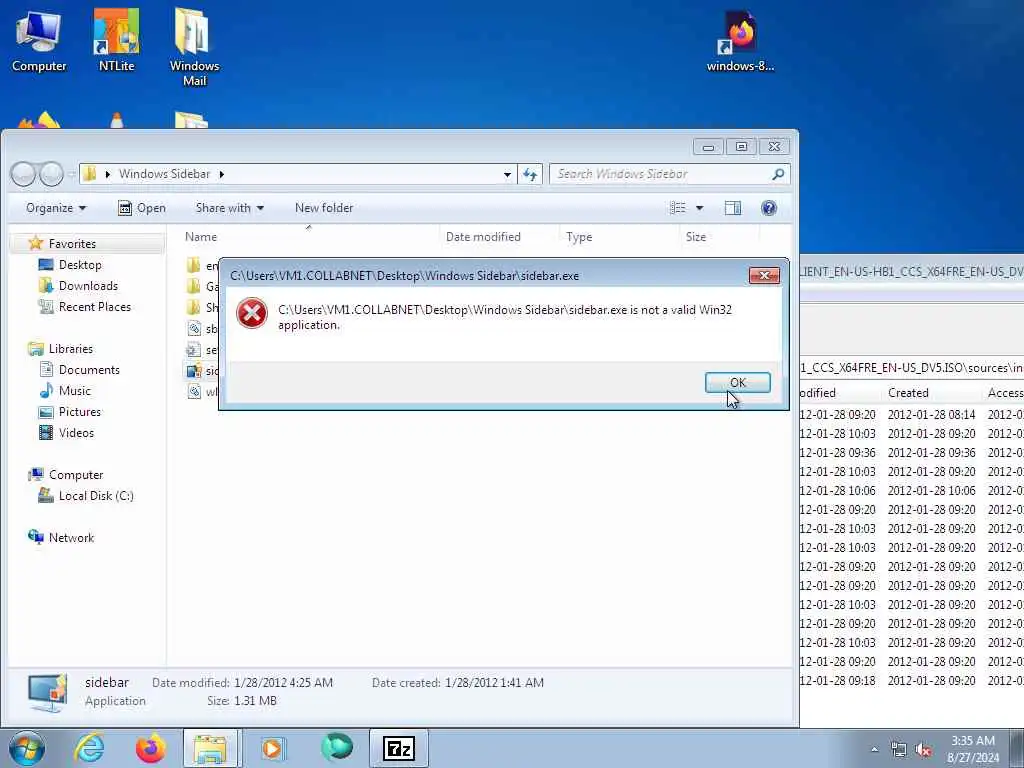The width and height of the screenshot is (1024, 768).
Task: Click the Windows Sidebar breadcrumb
Action: [164, 174]
